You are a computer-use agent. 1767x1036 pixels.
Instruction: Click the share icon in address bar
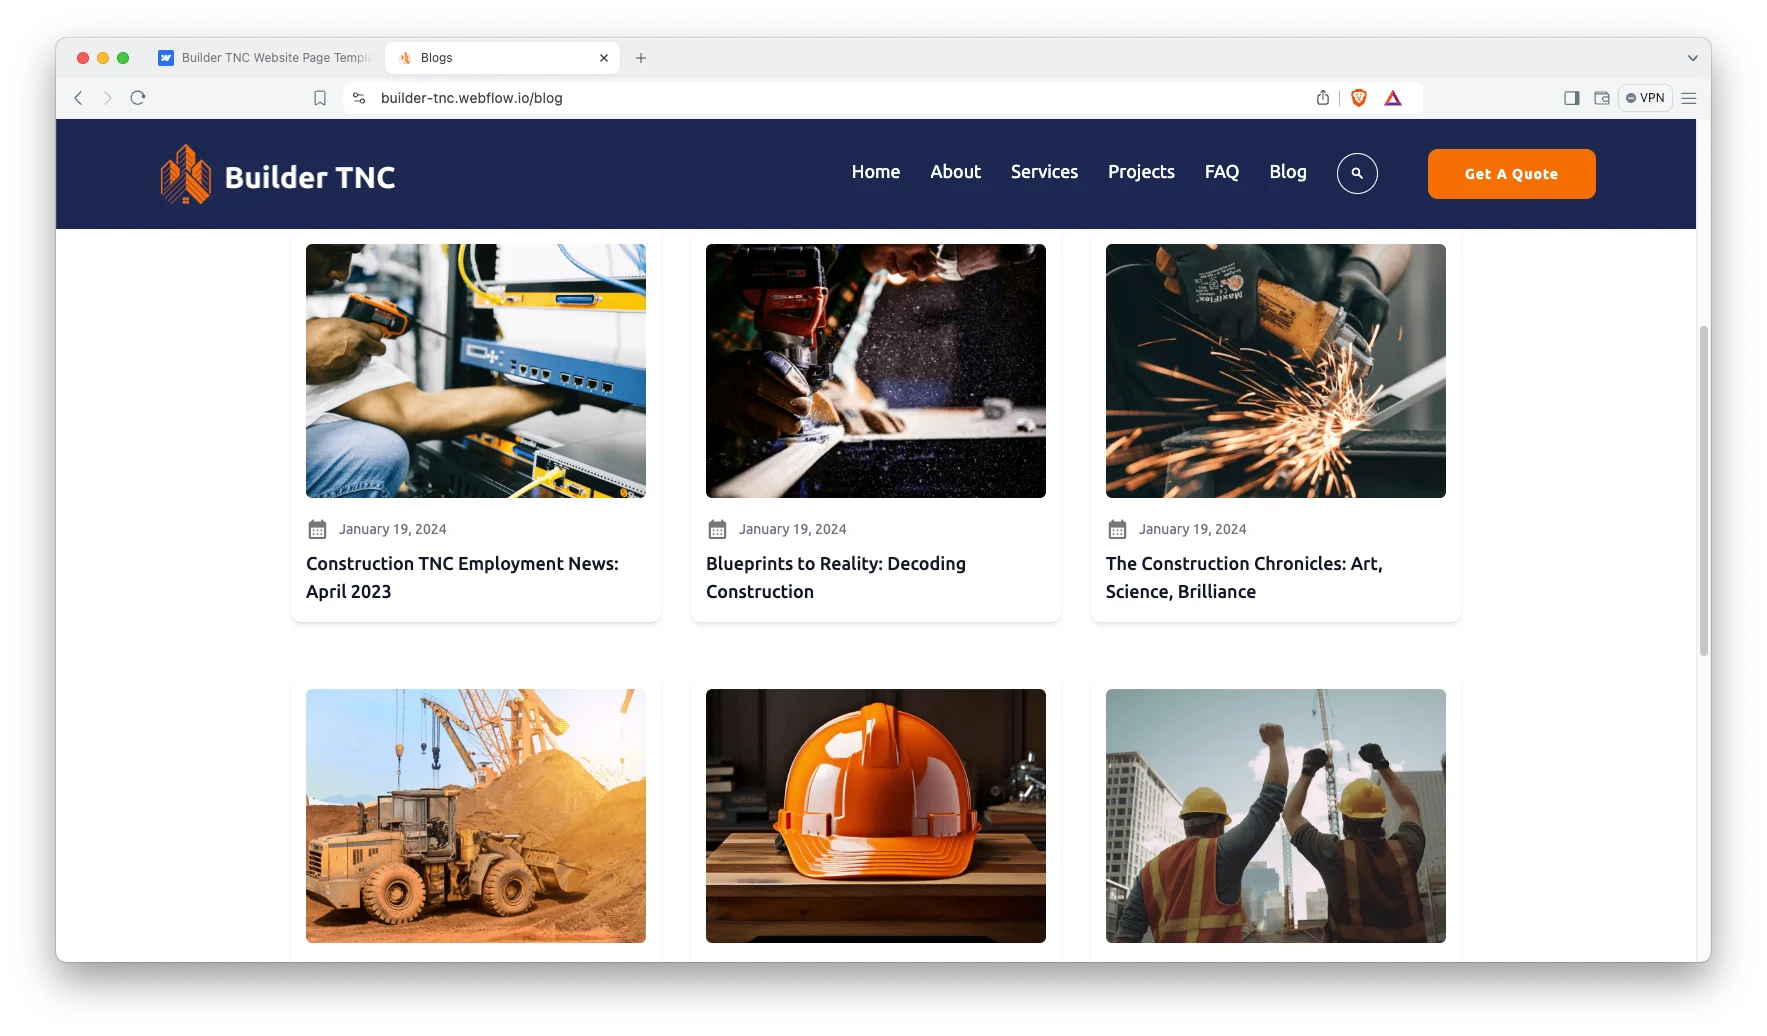point(1322,98)
